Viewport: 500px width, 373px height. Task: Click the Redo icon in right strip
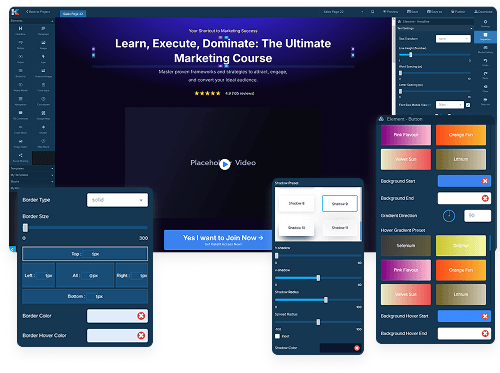pyautogui.click(x=485, y=74)
